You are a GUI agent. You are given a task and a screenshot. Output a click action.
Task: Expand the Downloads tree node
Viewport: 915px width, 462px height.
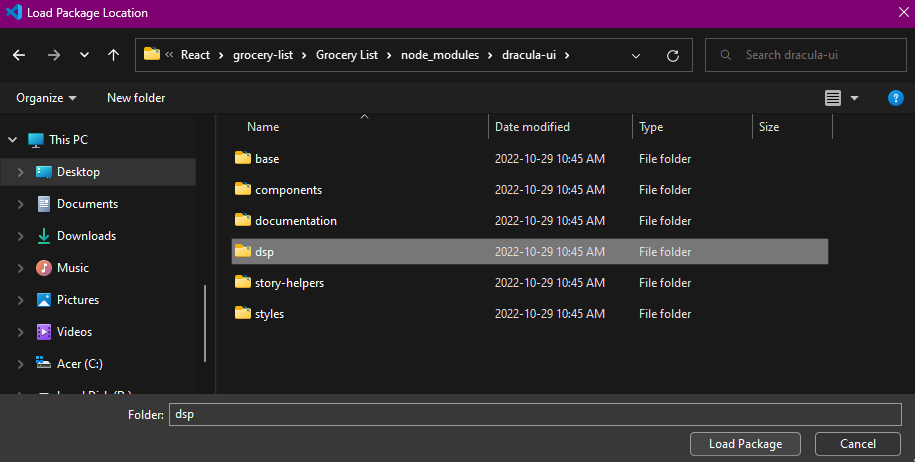click(x=20, y=236)
